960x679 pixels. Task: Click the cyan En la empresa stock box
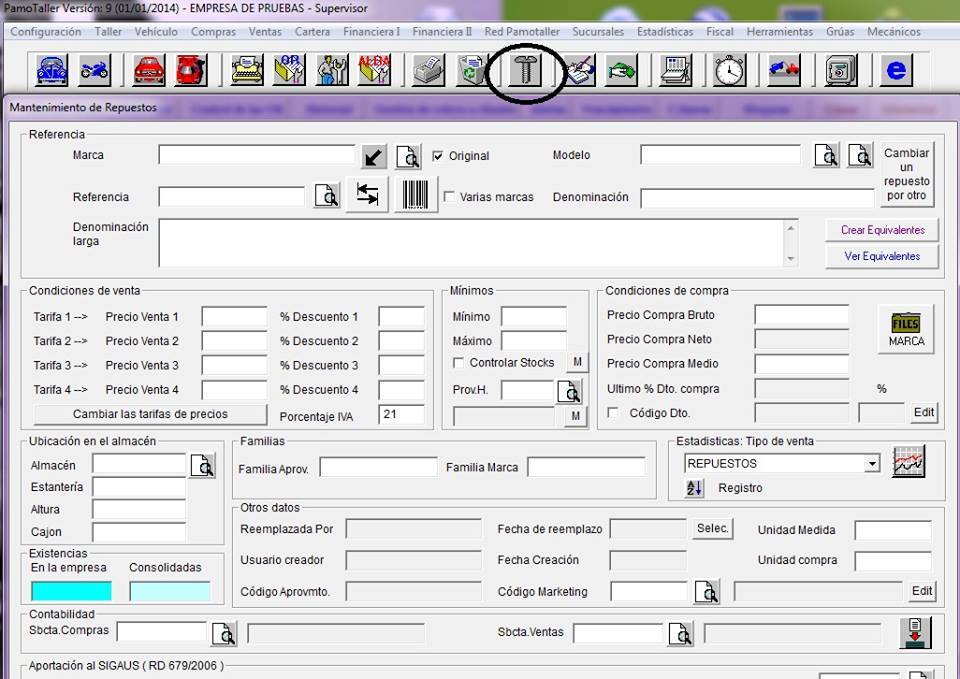coord(71,591)
